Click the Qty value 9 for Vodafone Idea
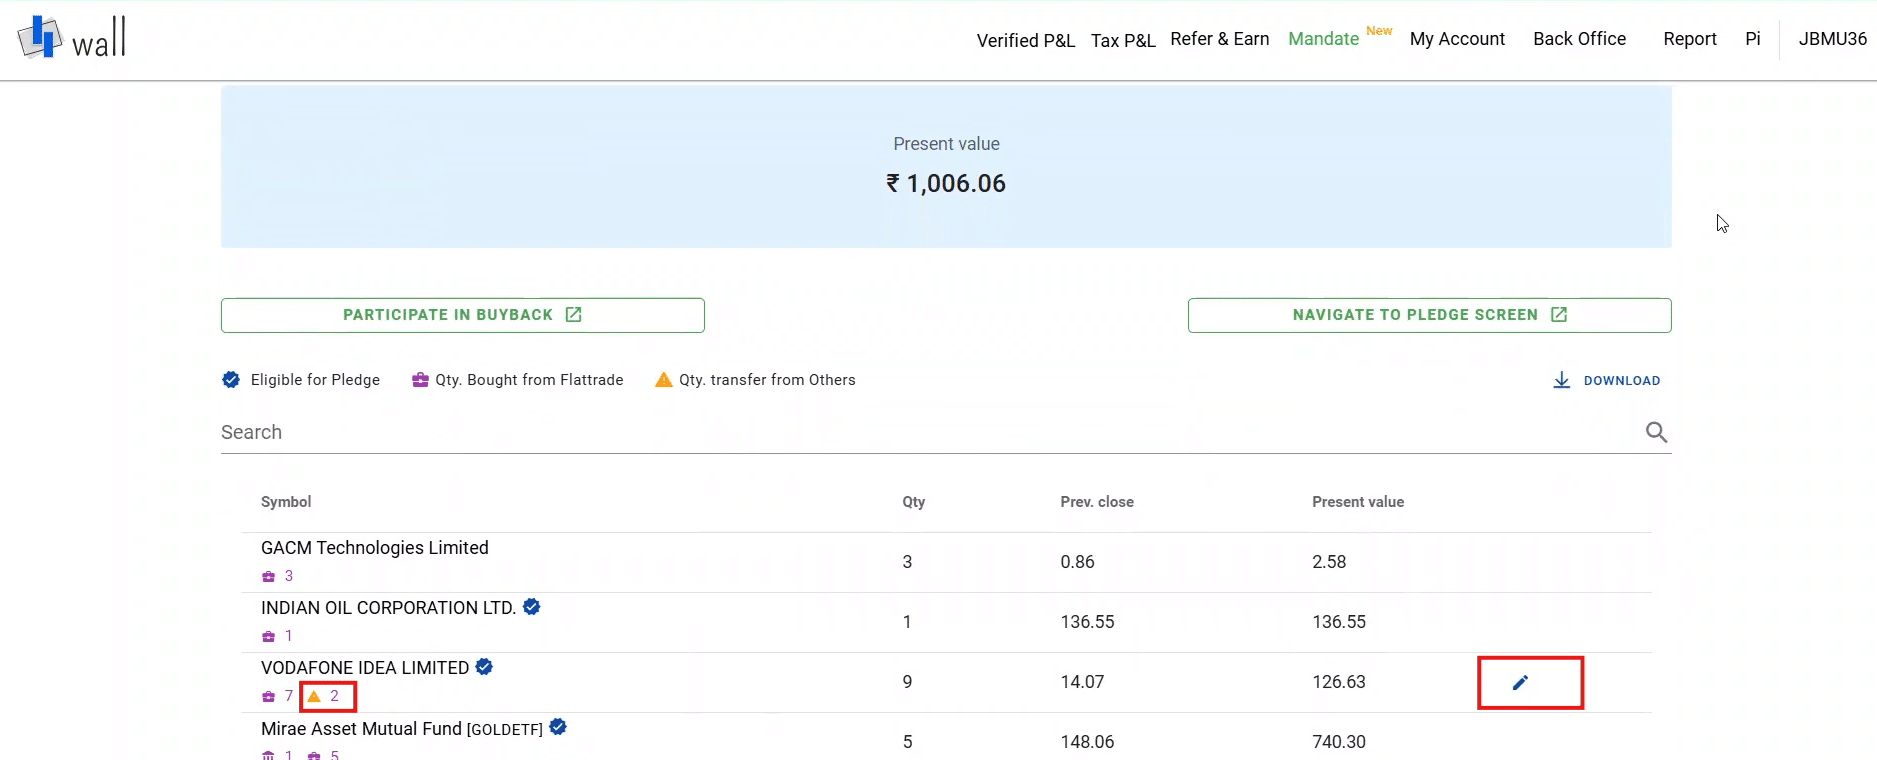Screen dimensions: 1877x760 [x=907, y=682]
